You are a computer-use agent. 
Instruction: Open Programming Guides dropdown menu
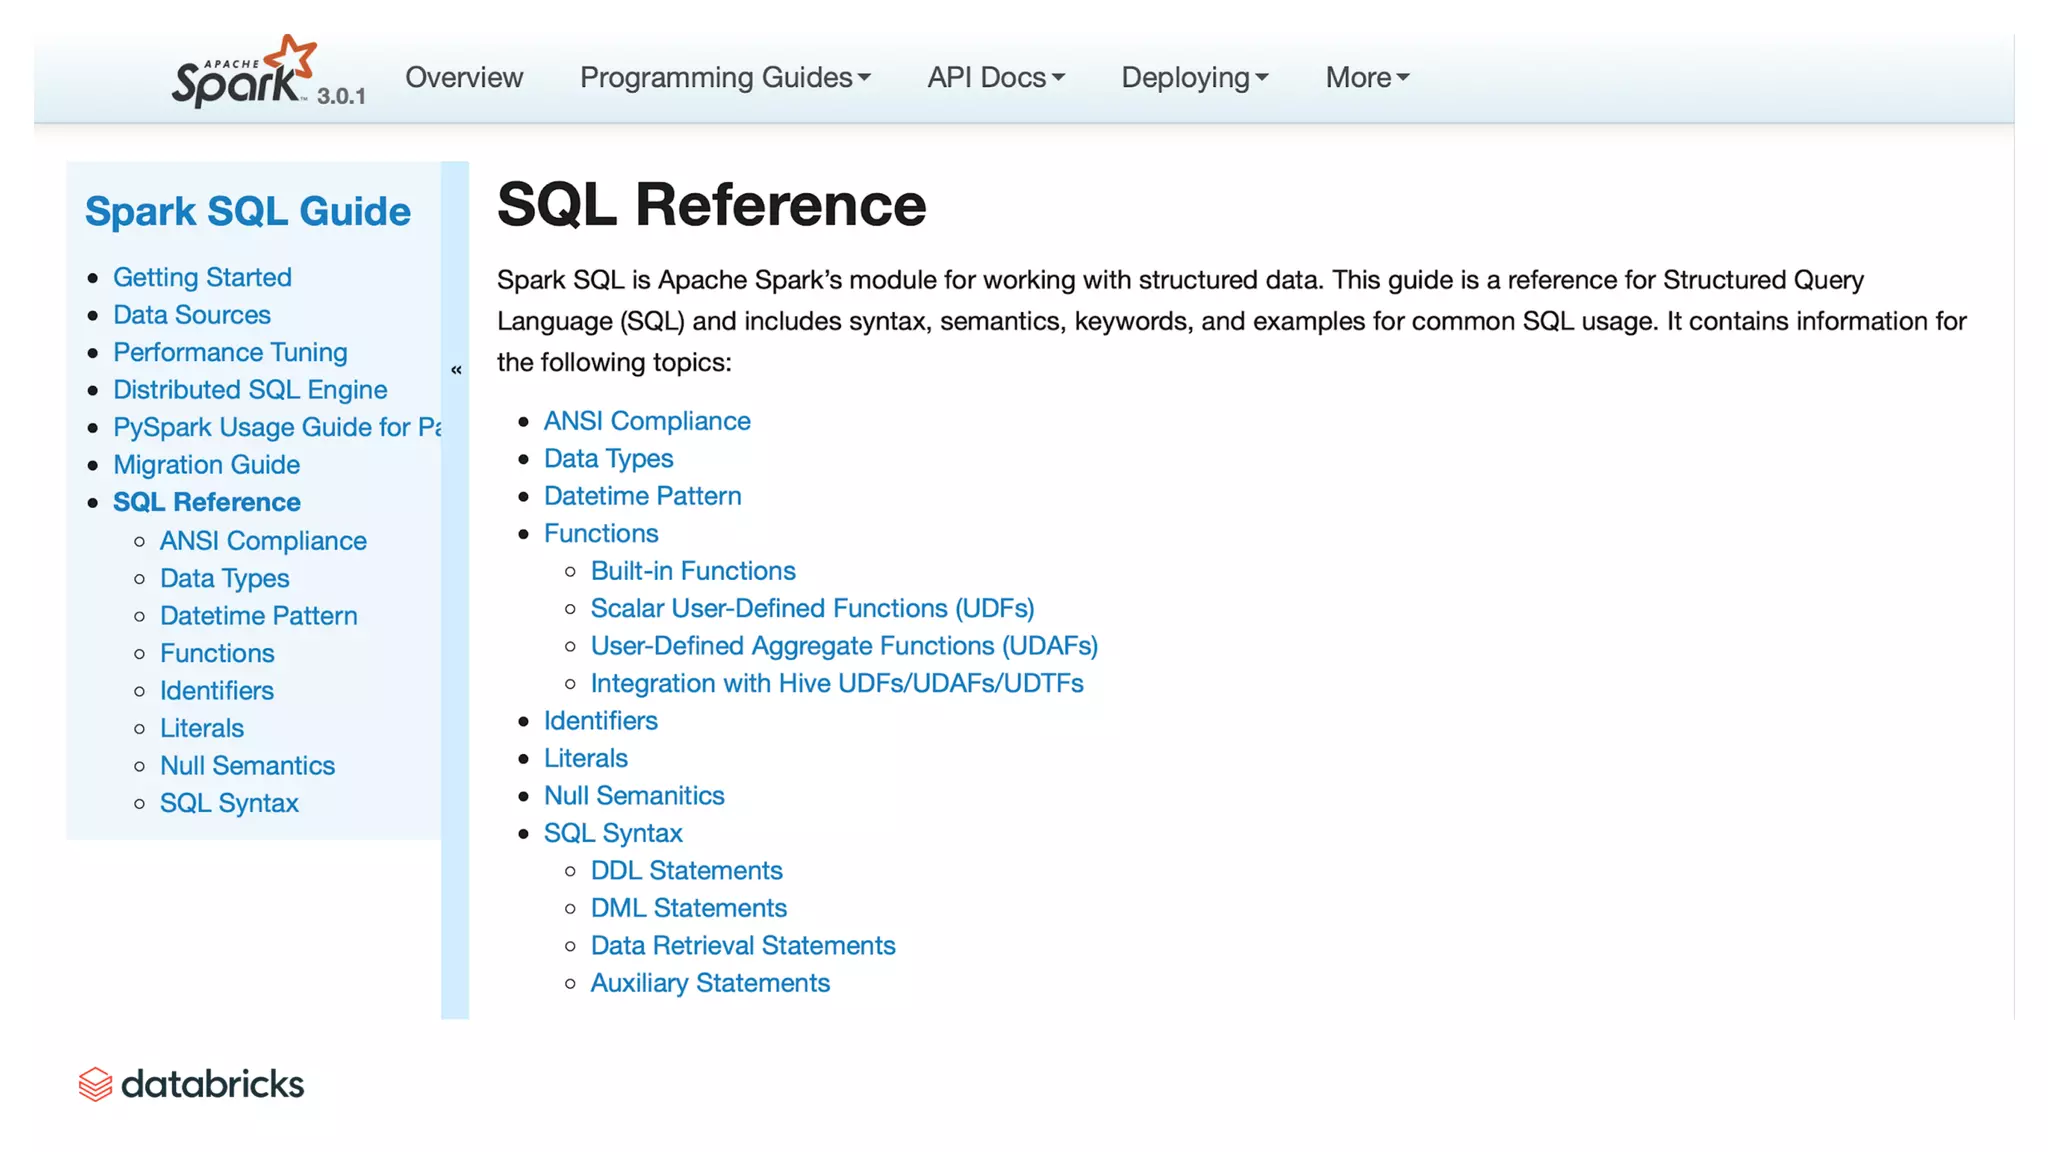(725, 77)
